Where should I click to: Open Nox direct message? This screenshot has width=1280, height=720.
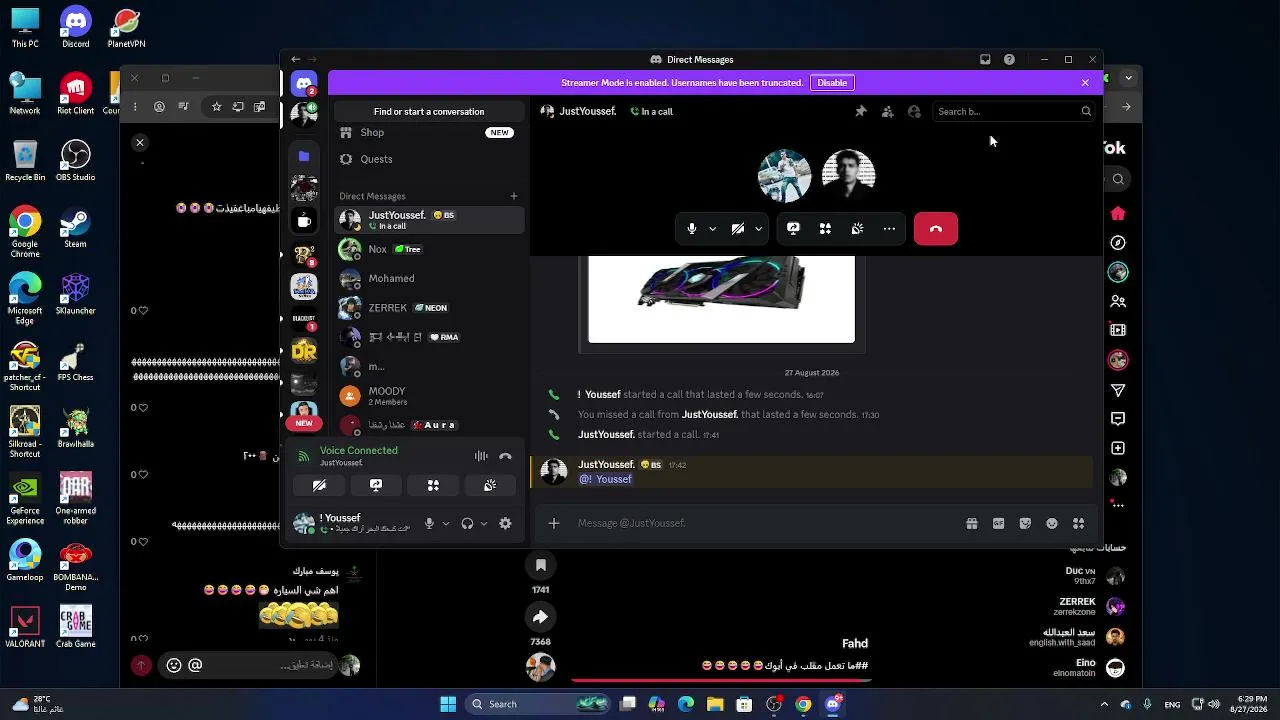(x=429, y=249)
